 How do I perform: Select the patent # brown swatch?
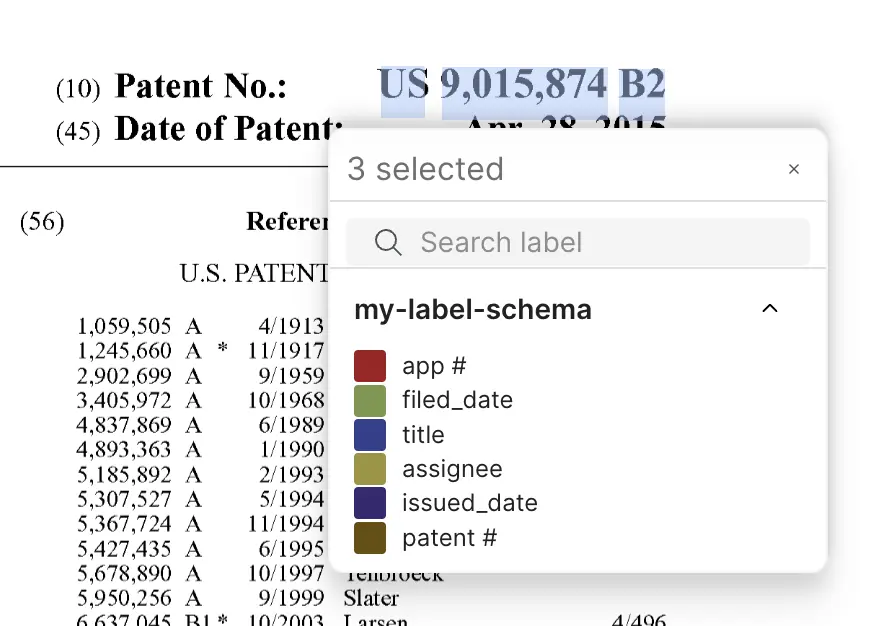click(x=370, y=538)
